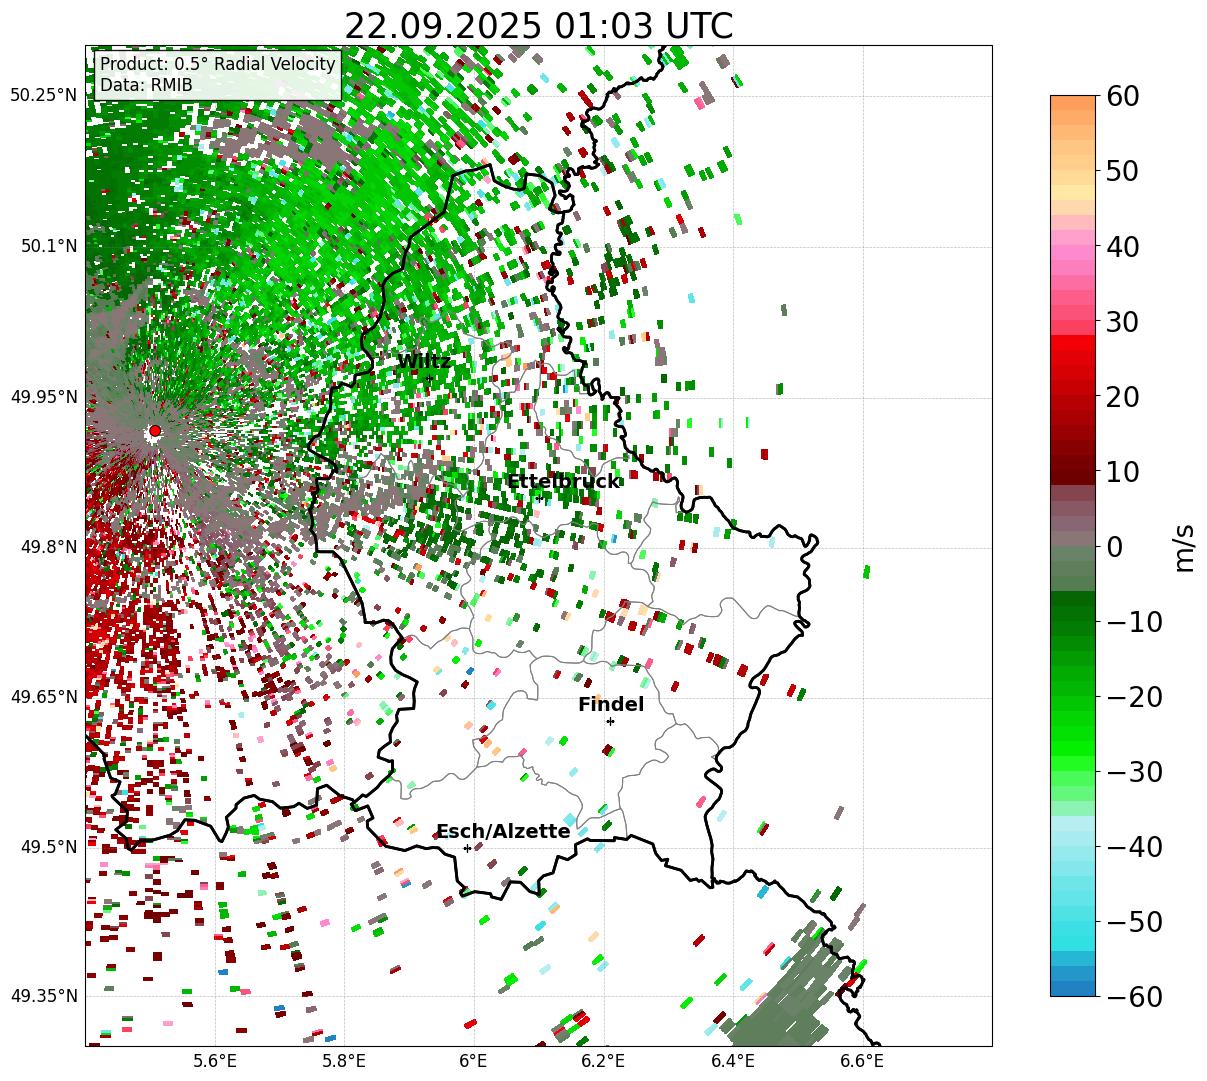Click the 49.65°N latitude label
The image size is (1207, 1081).
click(x=43, y=697)
